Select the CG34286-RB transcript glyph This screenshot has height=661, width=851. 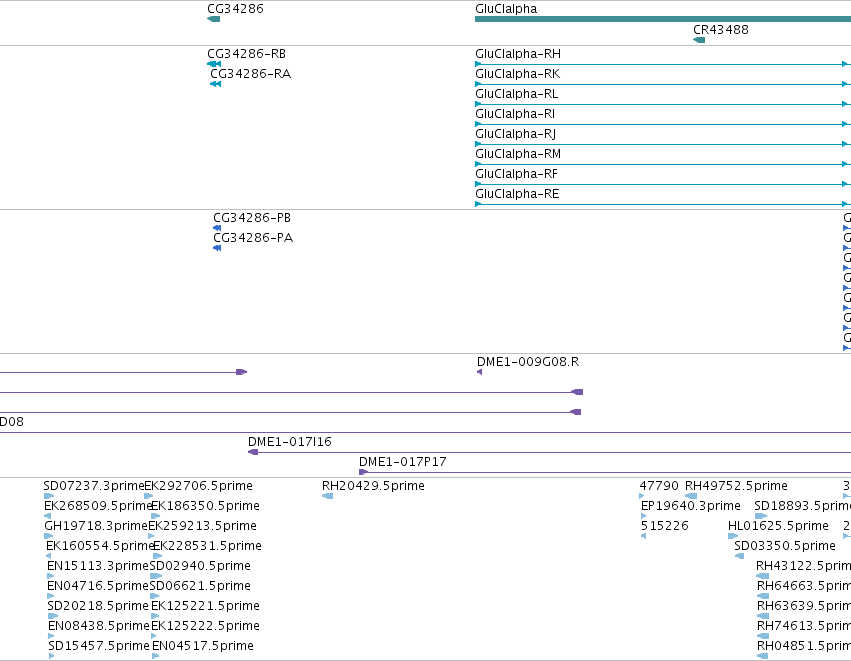point(214,64)
